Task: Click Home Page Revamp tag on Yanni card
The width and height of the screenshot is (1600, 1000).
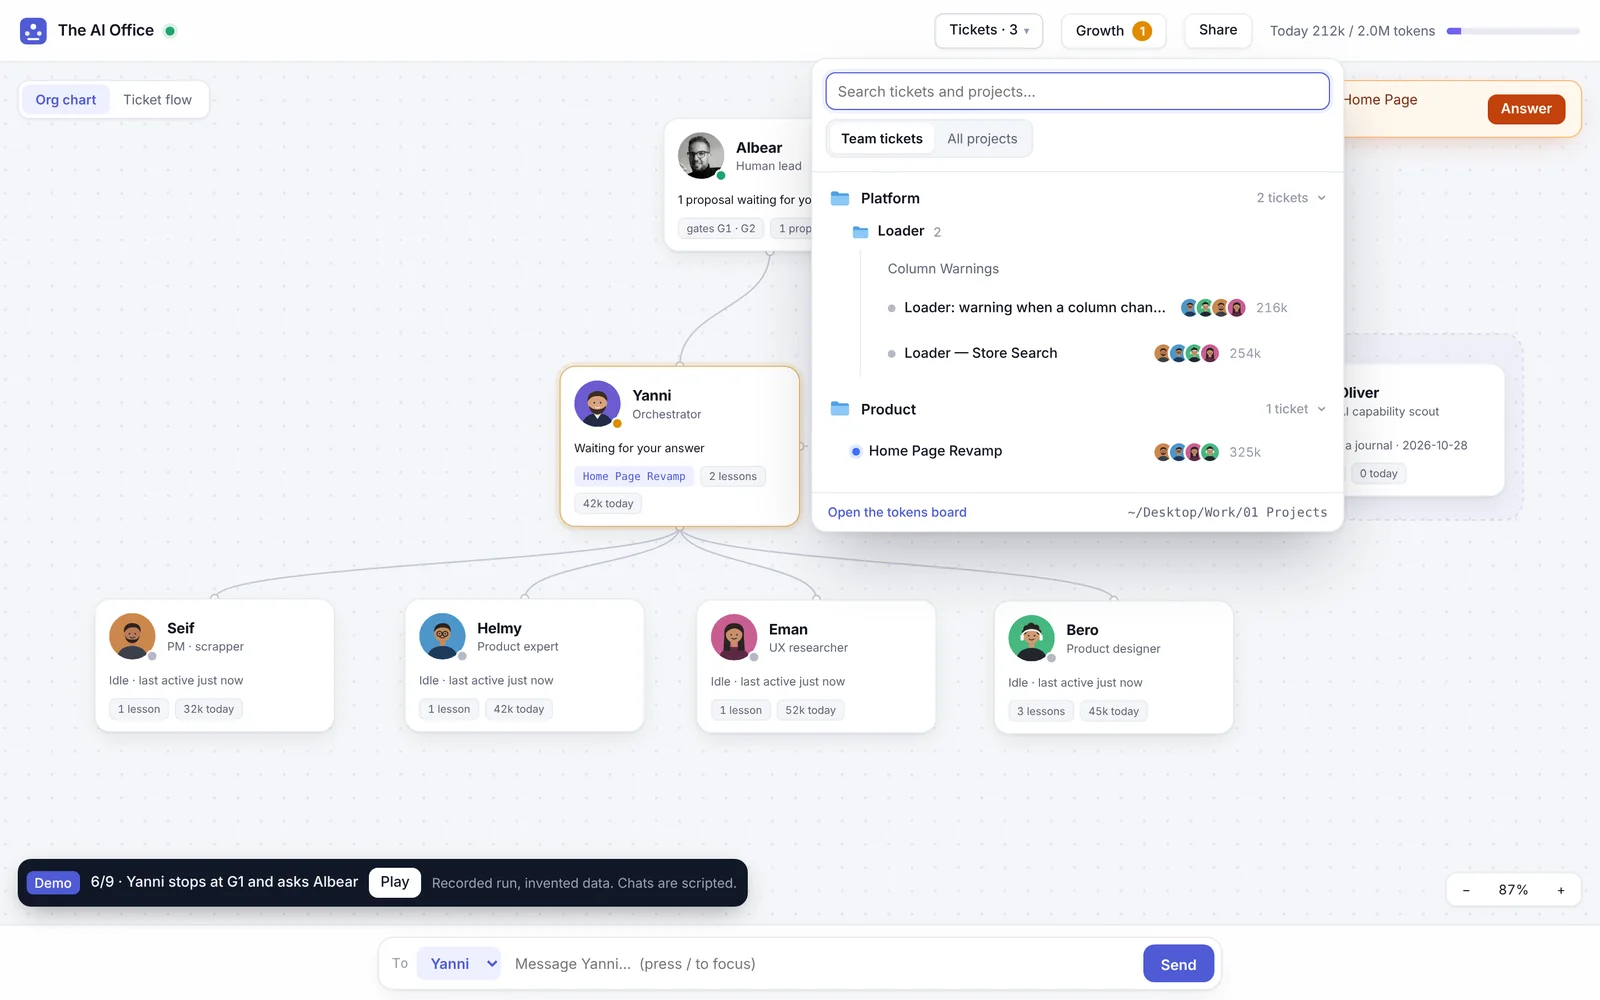Action: click(634, 477)
